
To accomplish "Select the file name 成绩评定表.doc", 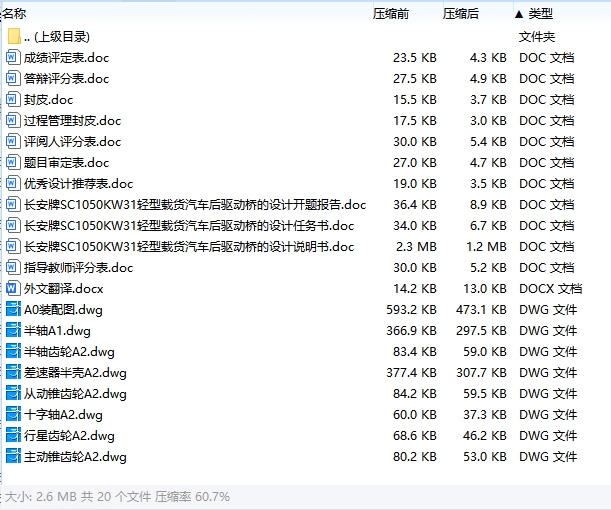I will (x=66, y=58).
